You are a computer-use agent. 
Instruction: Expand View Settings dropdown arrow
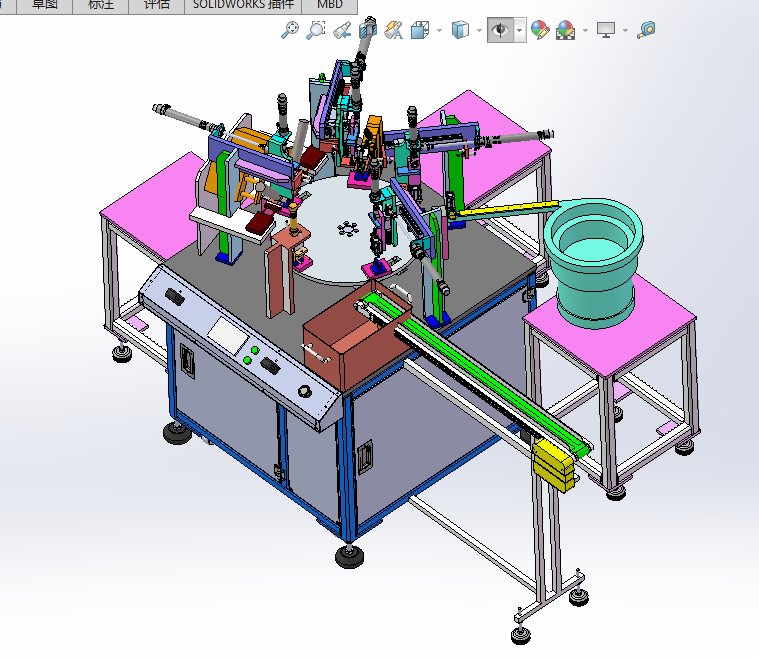pos(625,31)
